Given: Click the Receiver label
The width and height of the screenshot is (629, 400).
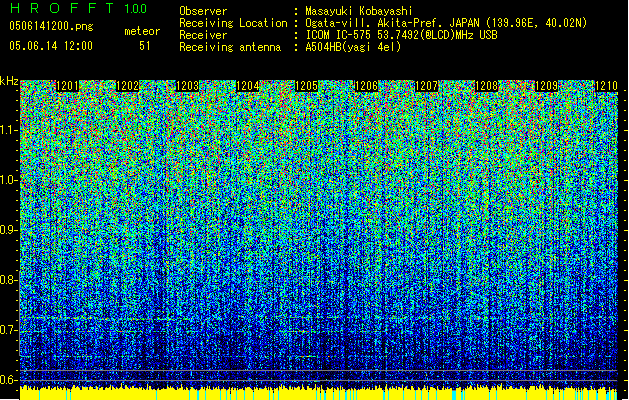Looking at the screenshot, I should tap(203, 35).
